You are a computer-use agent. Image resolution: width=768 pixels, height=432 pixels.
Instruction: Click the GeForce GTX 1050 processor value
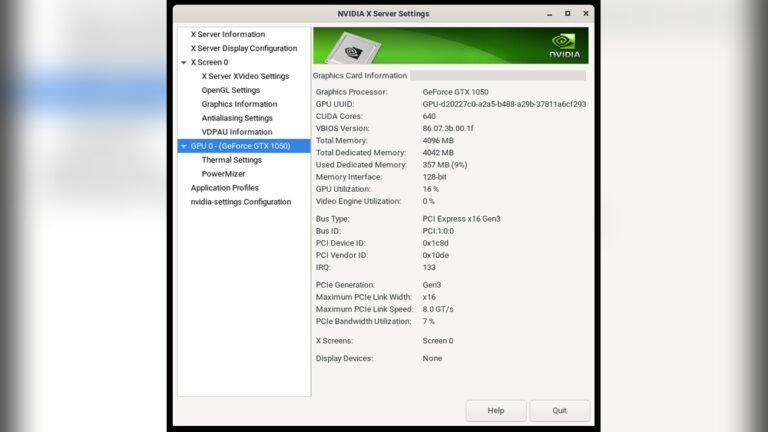456,92
